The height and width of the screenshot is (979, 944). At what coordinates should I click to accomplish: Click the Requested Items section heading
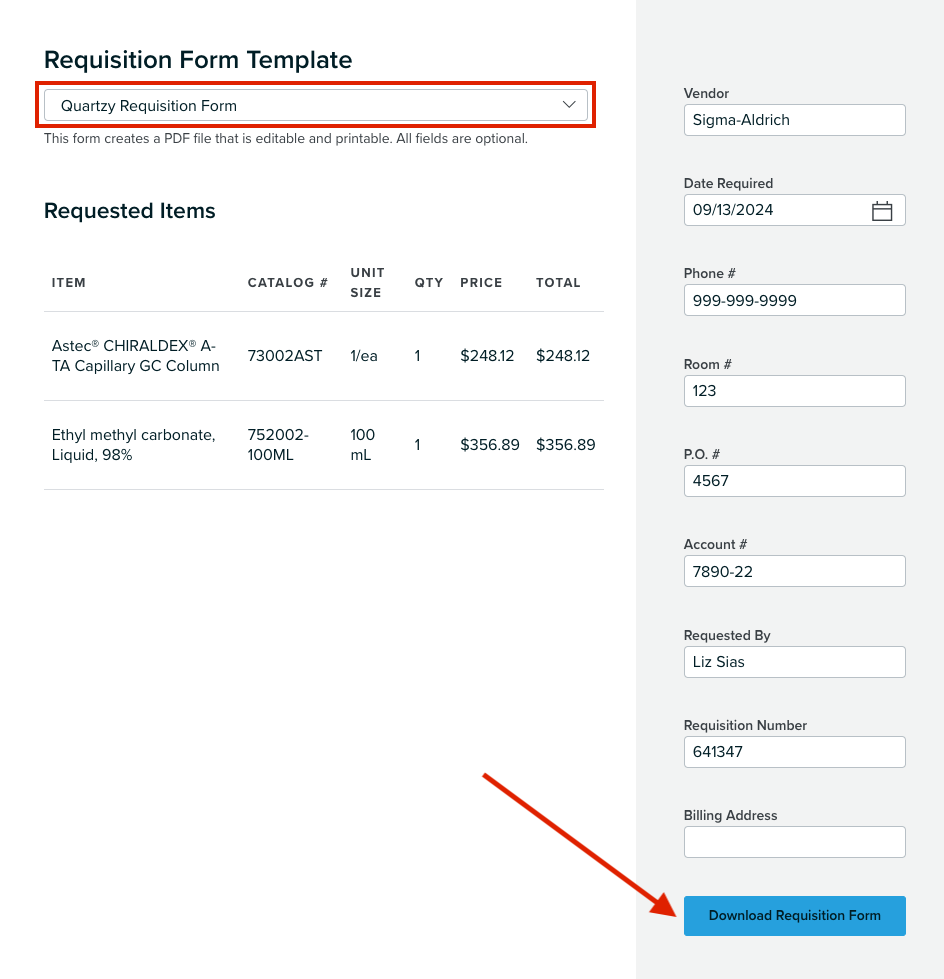[x=129, y=211]
